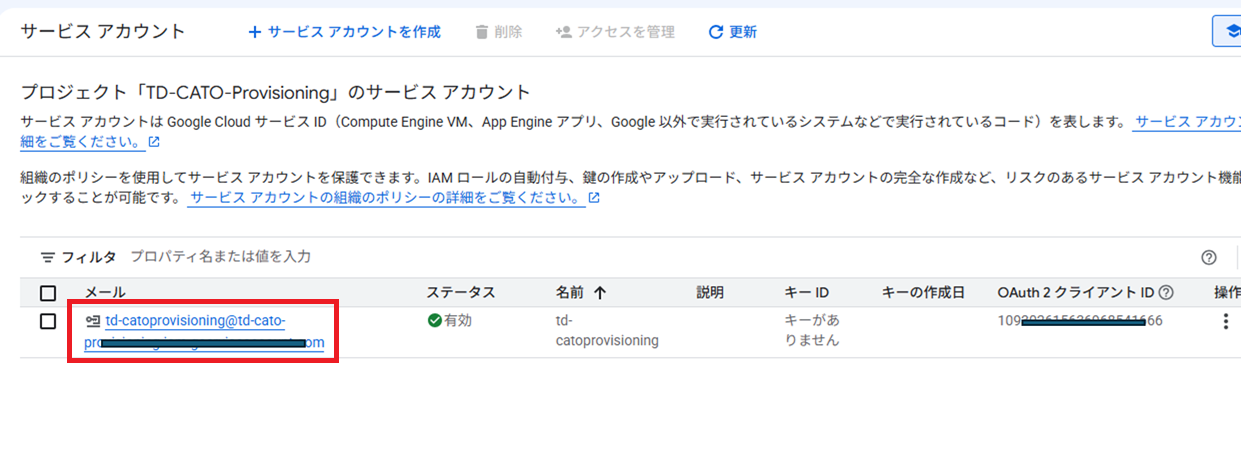Click the greyed-out trash delete icon
This screenshot has height=462, width=1241.
pos(482,32)
